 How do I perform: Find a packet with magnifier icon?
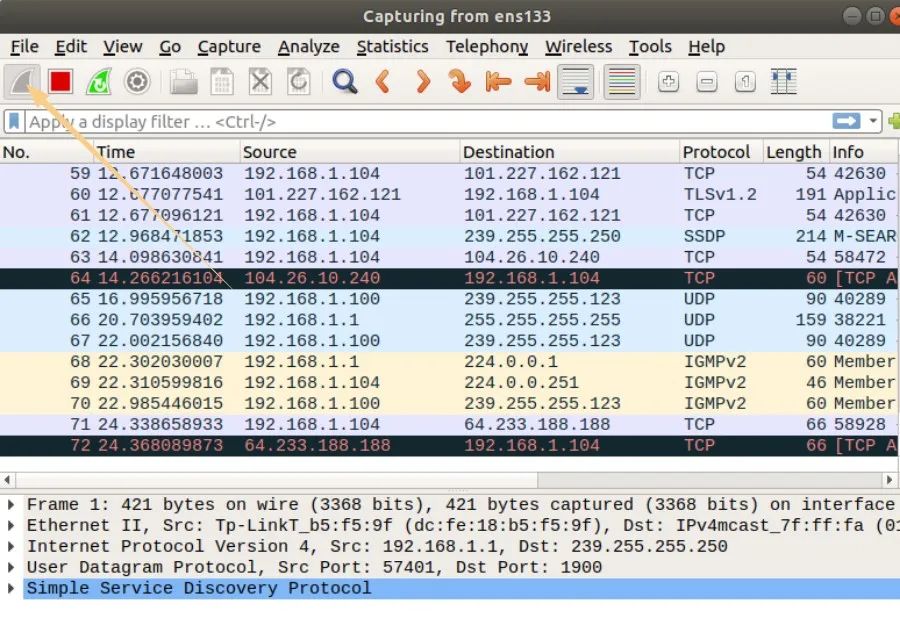point(345,82)
